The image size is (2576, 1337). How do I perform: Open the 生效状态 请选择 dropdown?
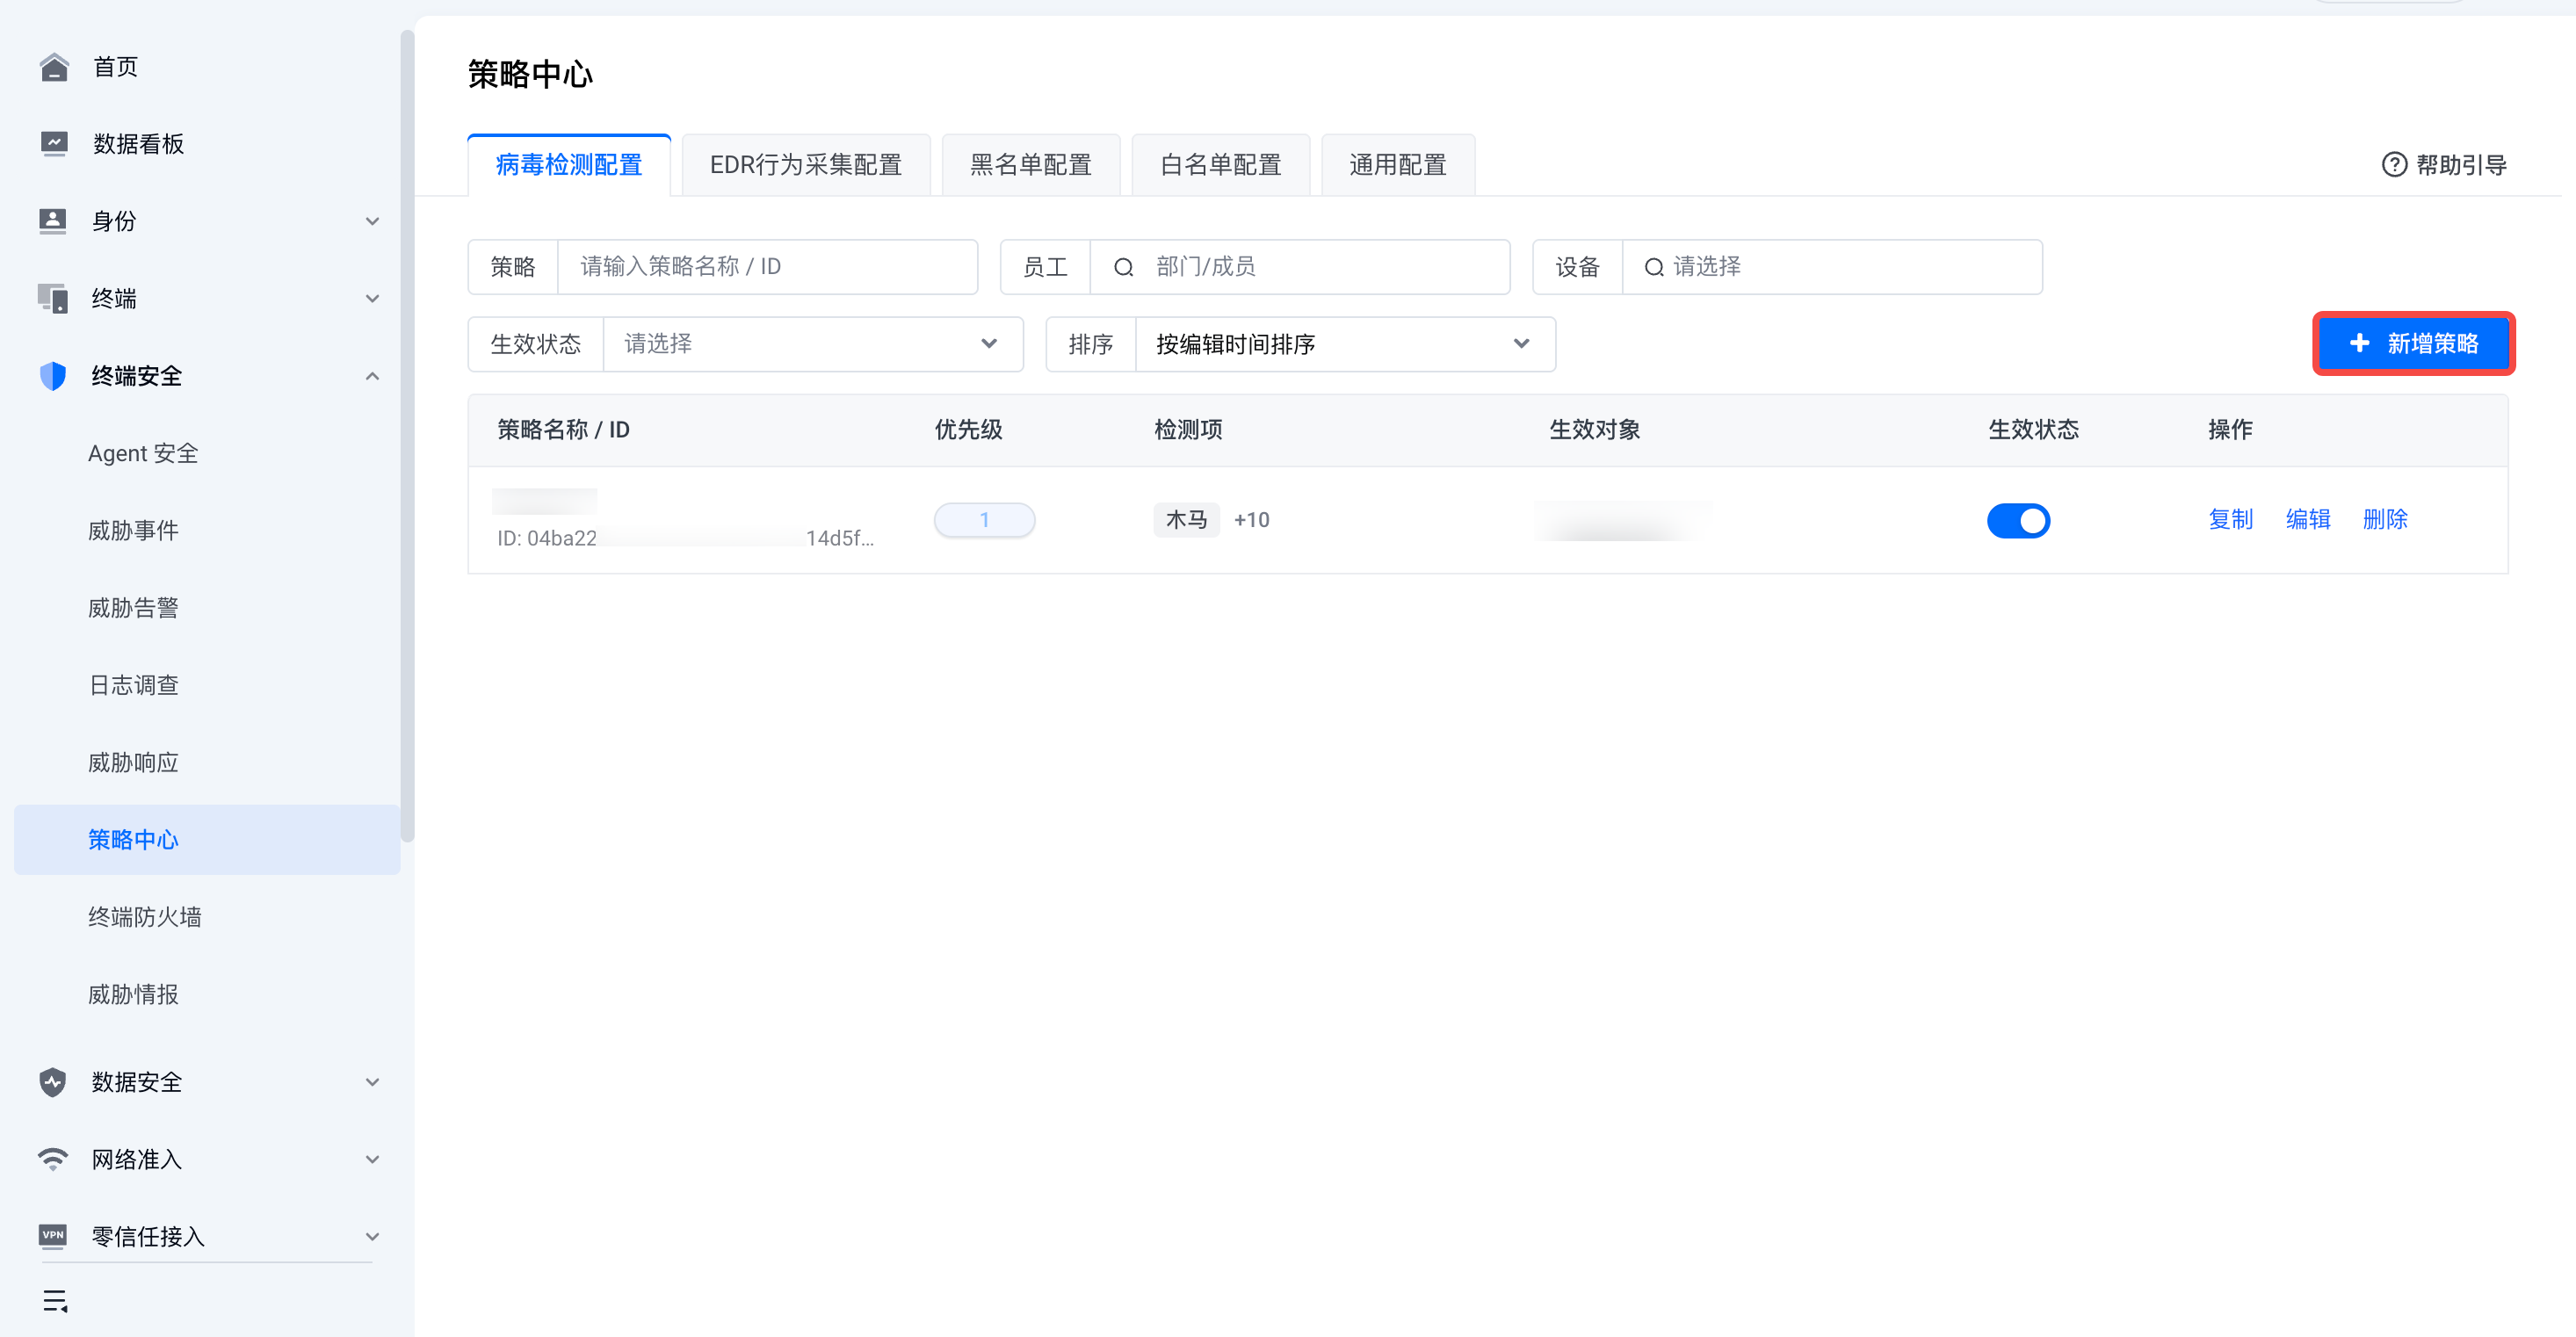coord(813,344)
